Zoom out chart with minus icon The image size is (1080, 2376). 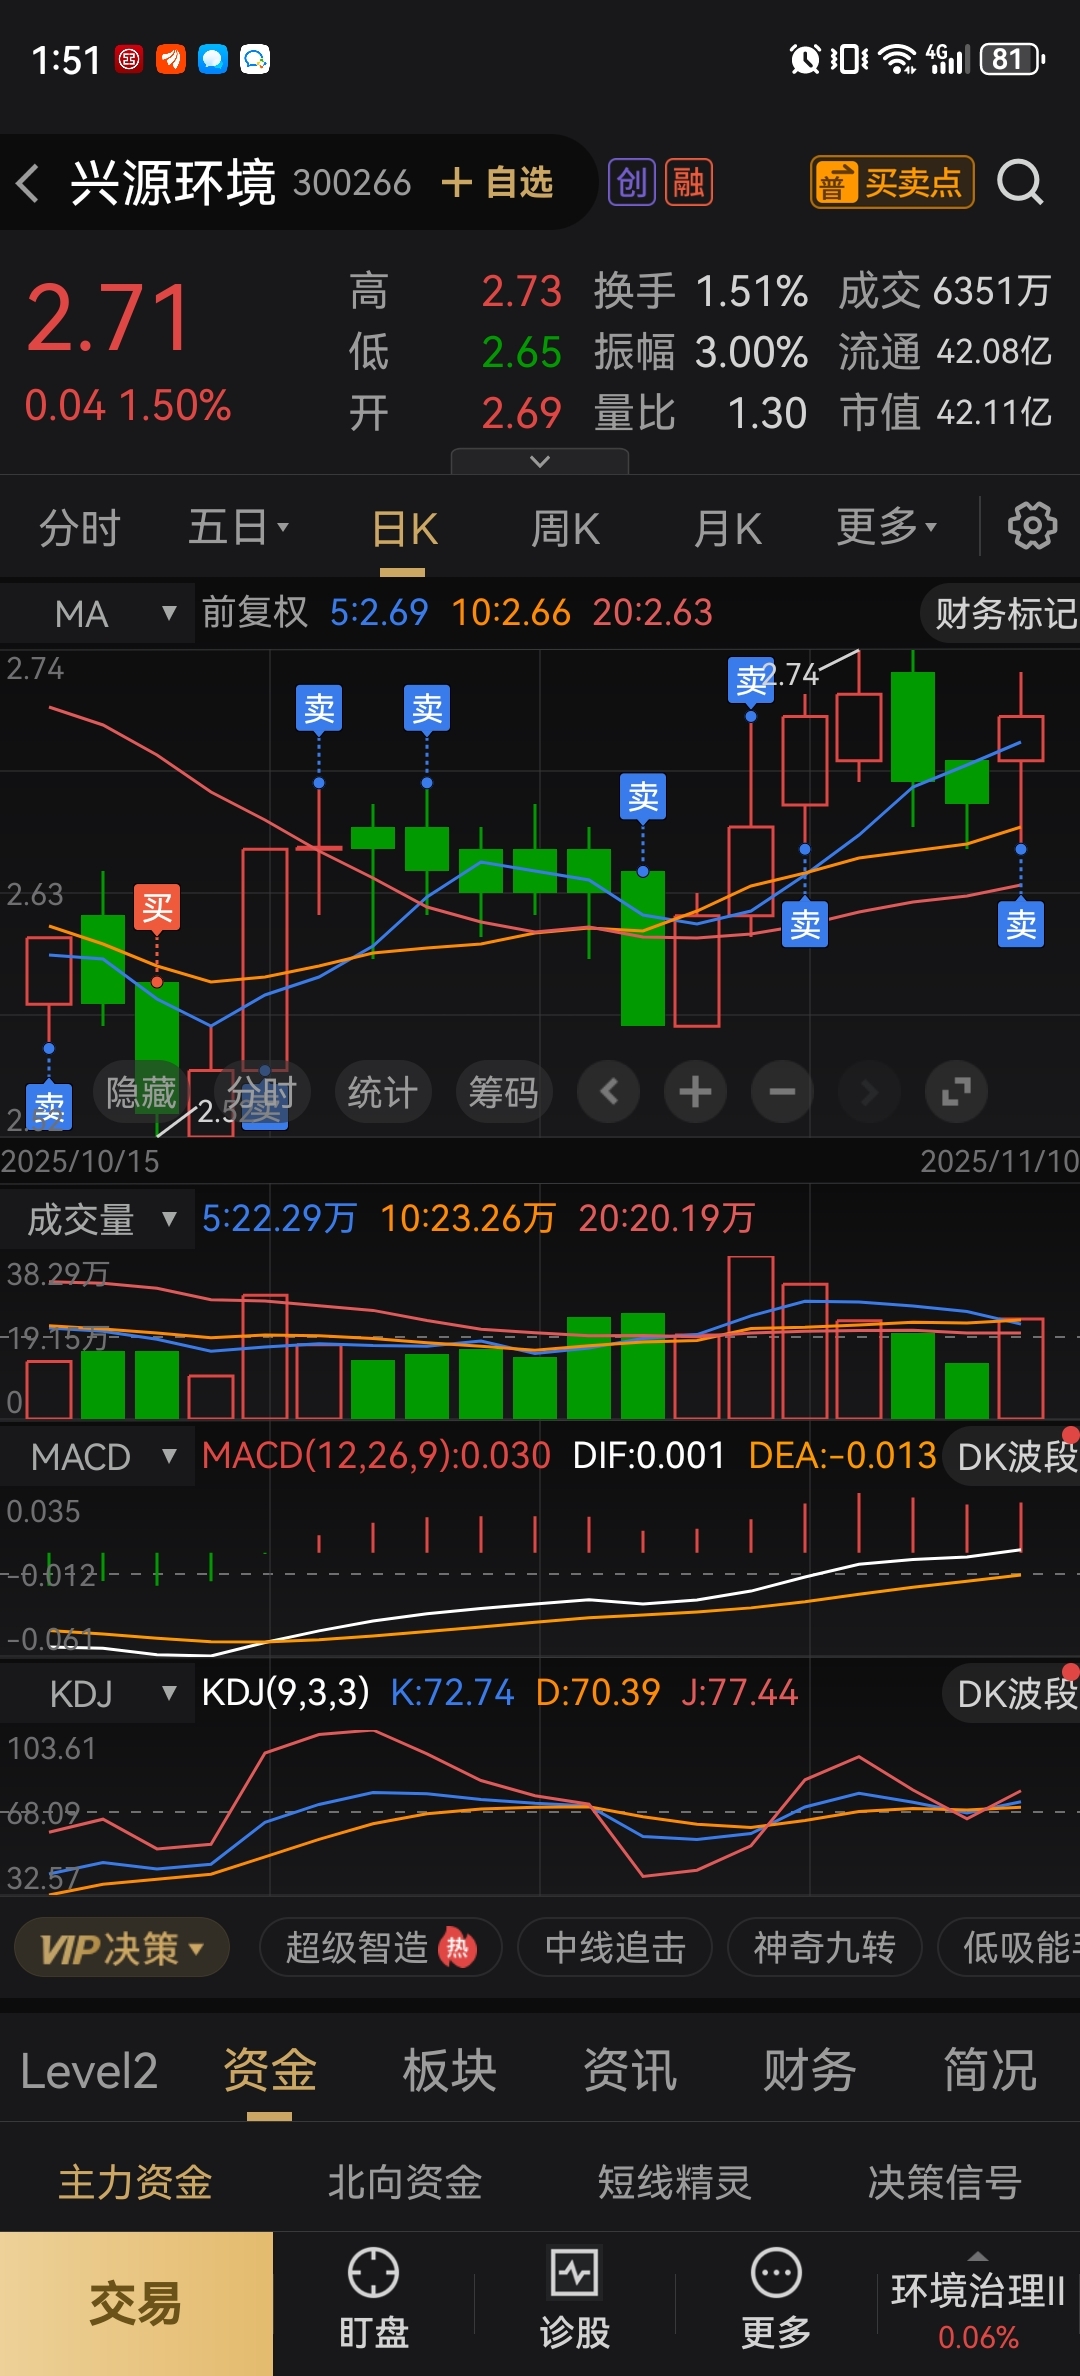(782, 1091)
